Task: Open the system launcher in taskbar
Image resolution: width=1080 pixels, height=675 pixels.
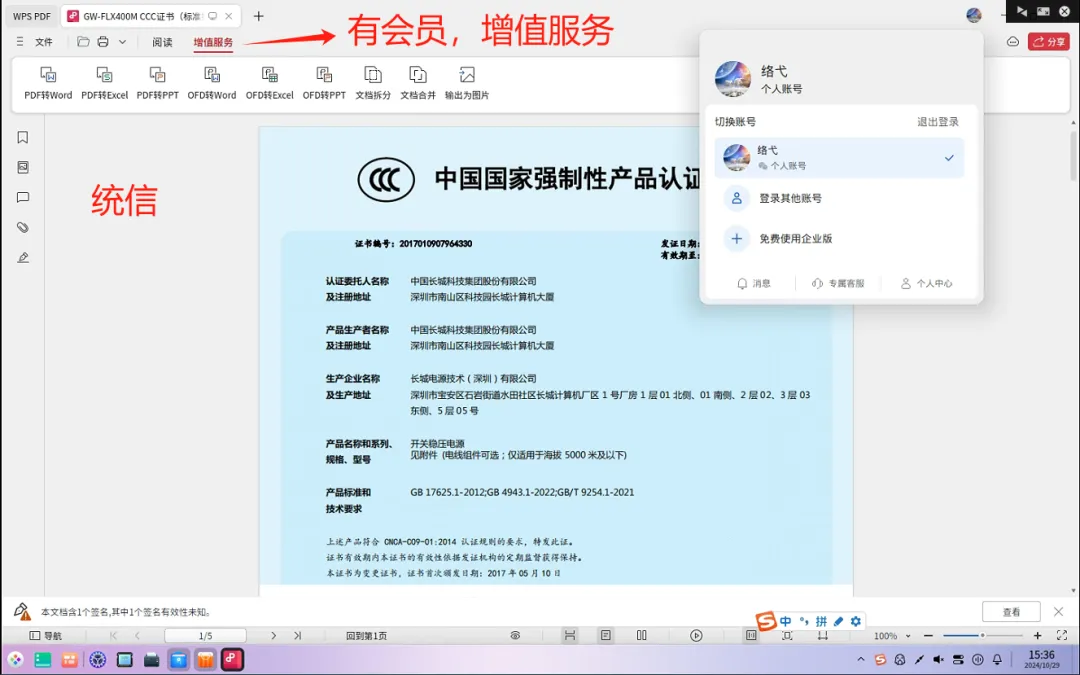Action: [15, 660]
